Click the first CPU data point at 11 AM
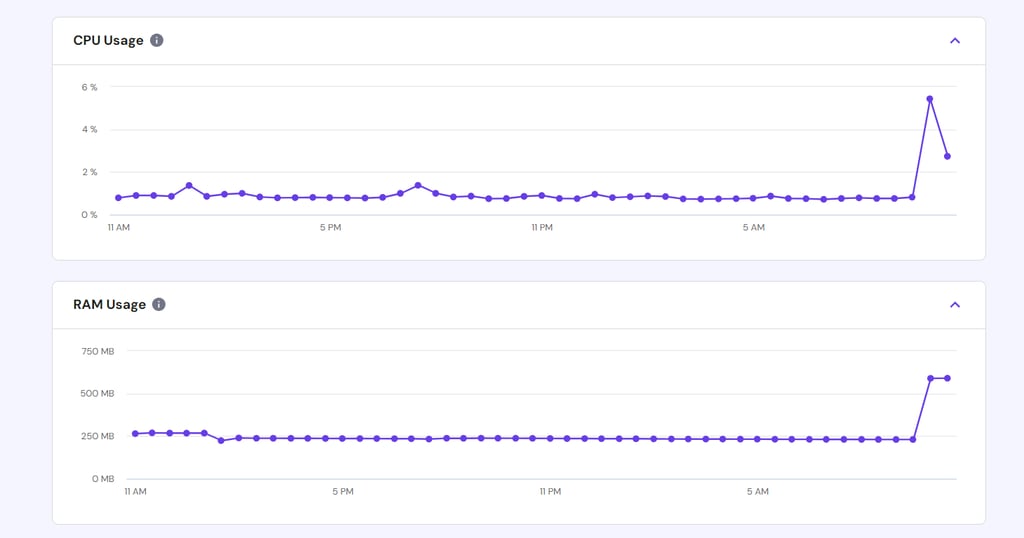This screenshot has width=1024, height=538. [x=118, y=198]
